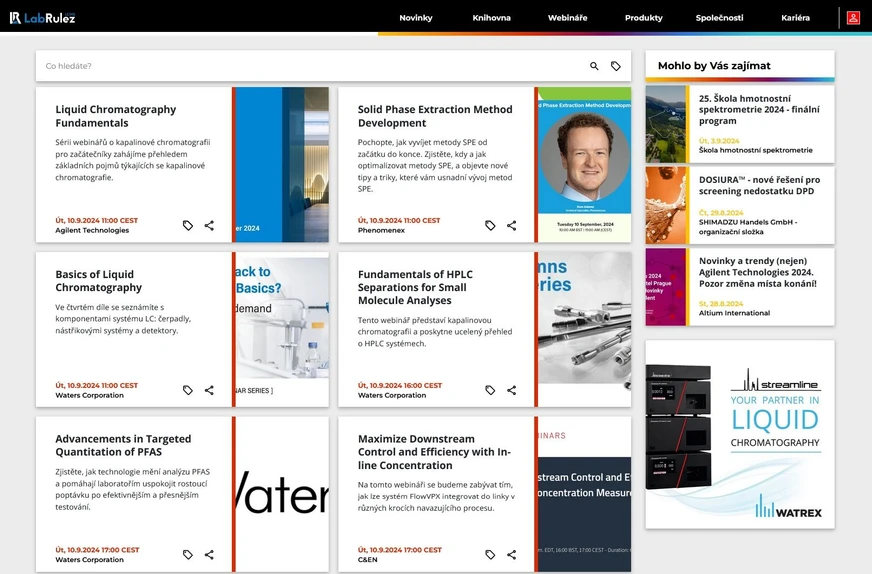Open the Společnosti menu
This screenshot has width=872, height=574.
[x=719, y=18]
